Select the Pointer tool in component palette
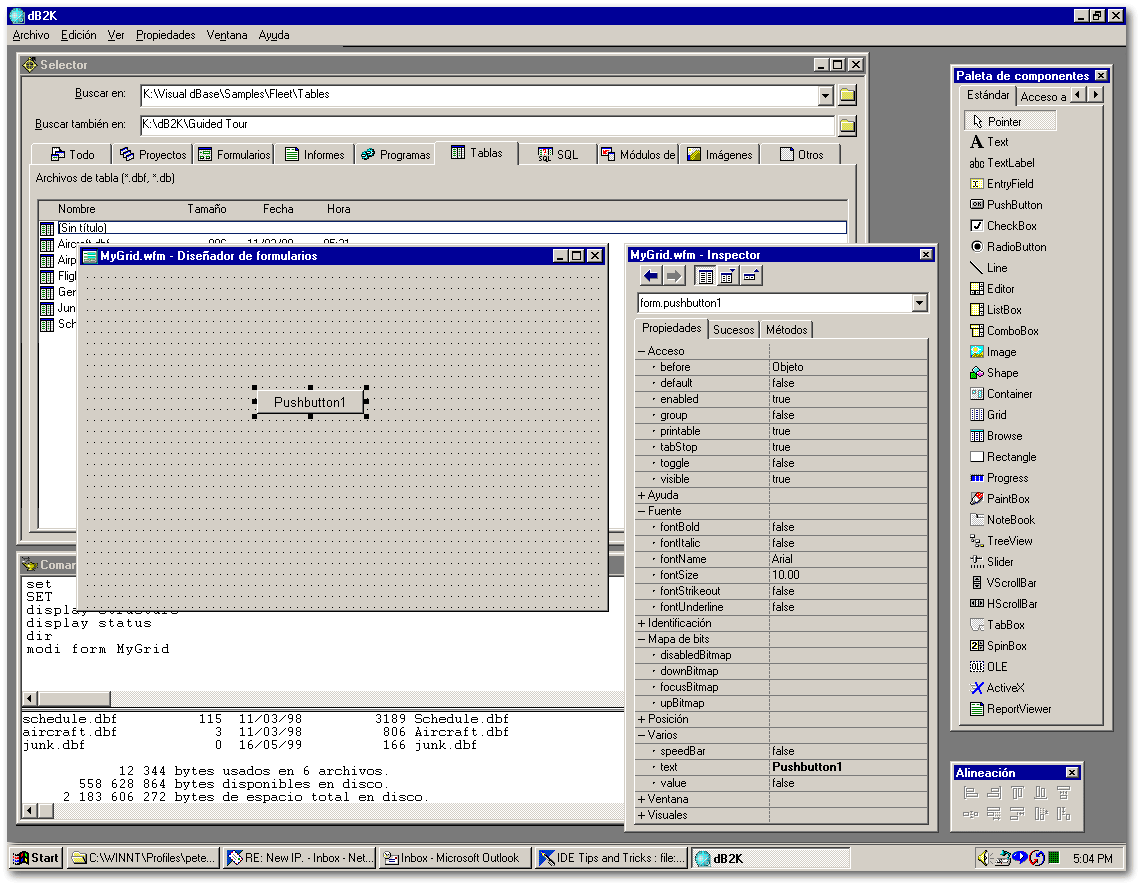 click(x=1010, y=121)
